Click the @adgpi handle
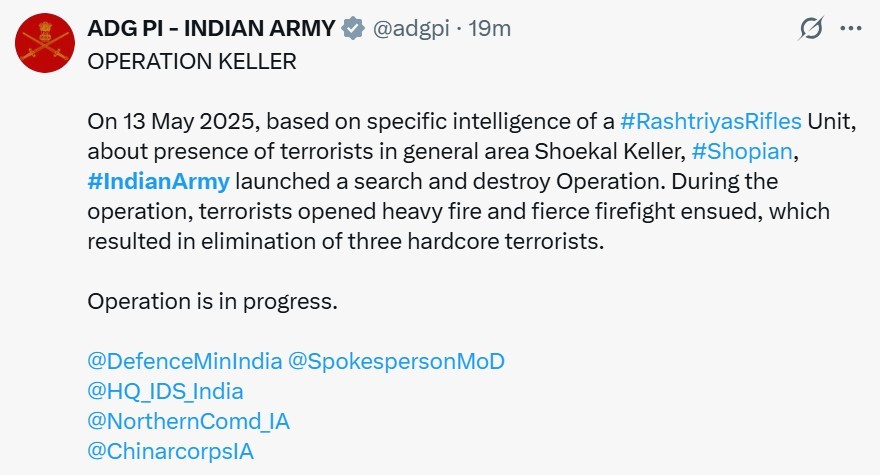The width and height of the screenshot is (880, 475). pyautogui.click(x=411, y=28)
